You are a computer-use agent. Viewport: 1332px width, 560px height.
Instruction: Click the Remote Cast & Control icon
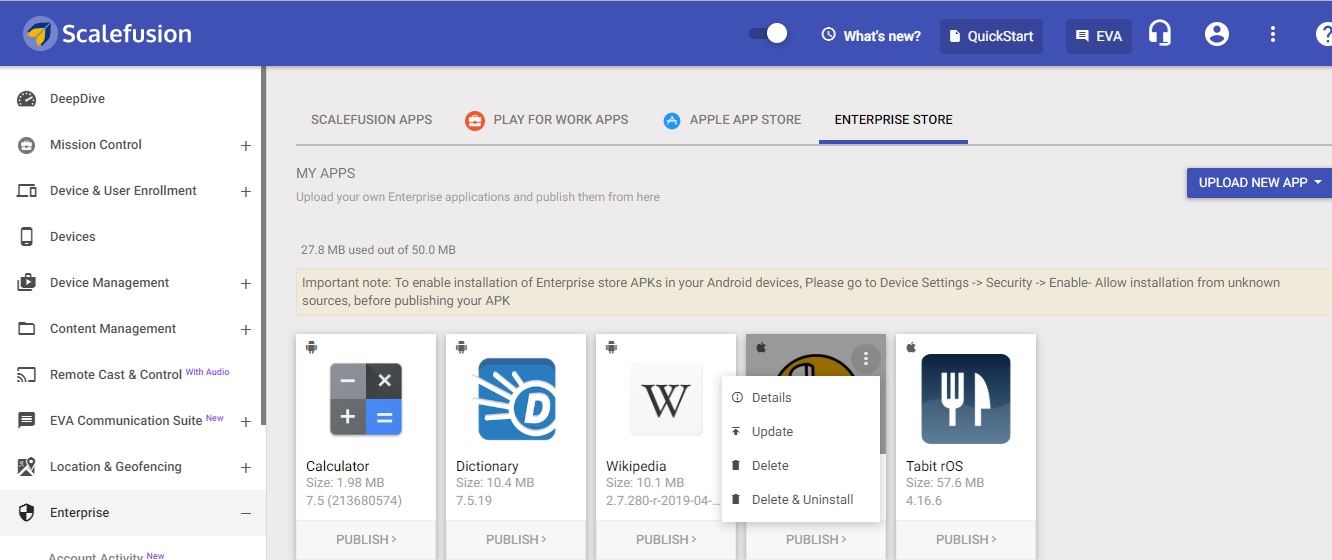pos(27,375)
